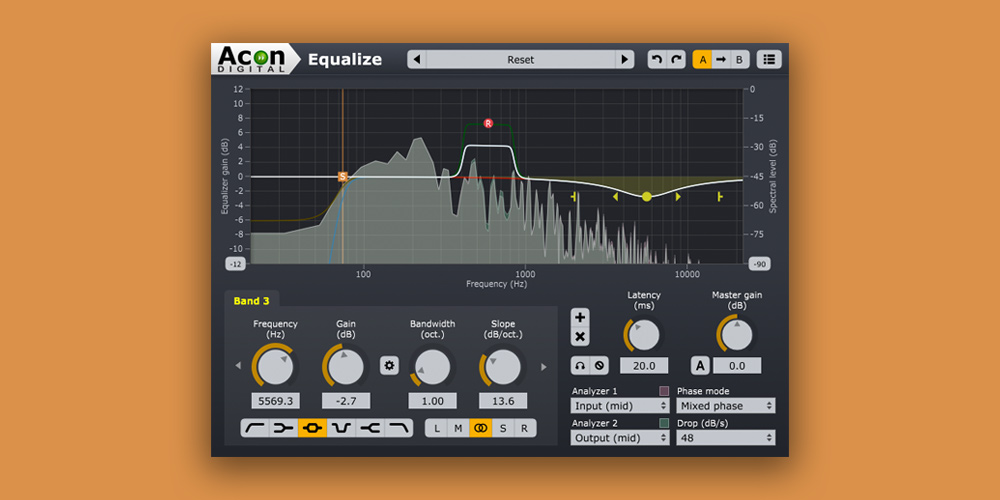Select the high-shelf filter shape
The height and width of the screenshot is (500, 1000).
(x=370, y=428)
